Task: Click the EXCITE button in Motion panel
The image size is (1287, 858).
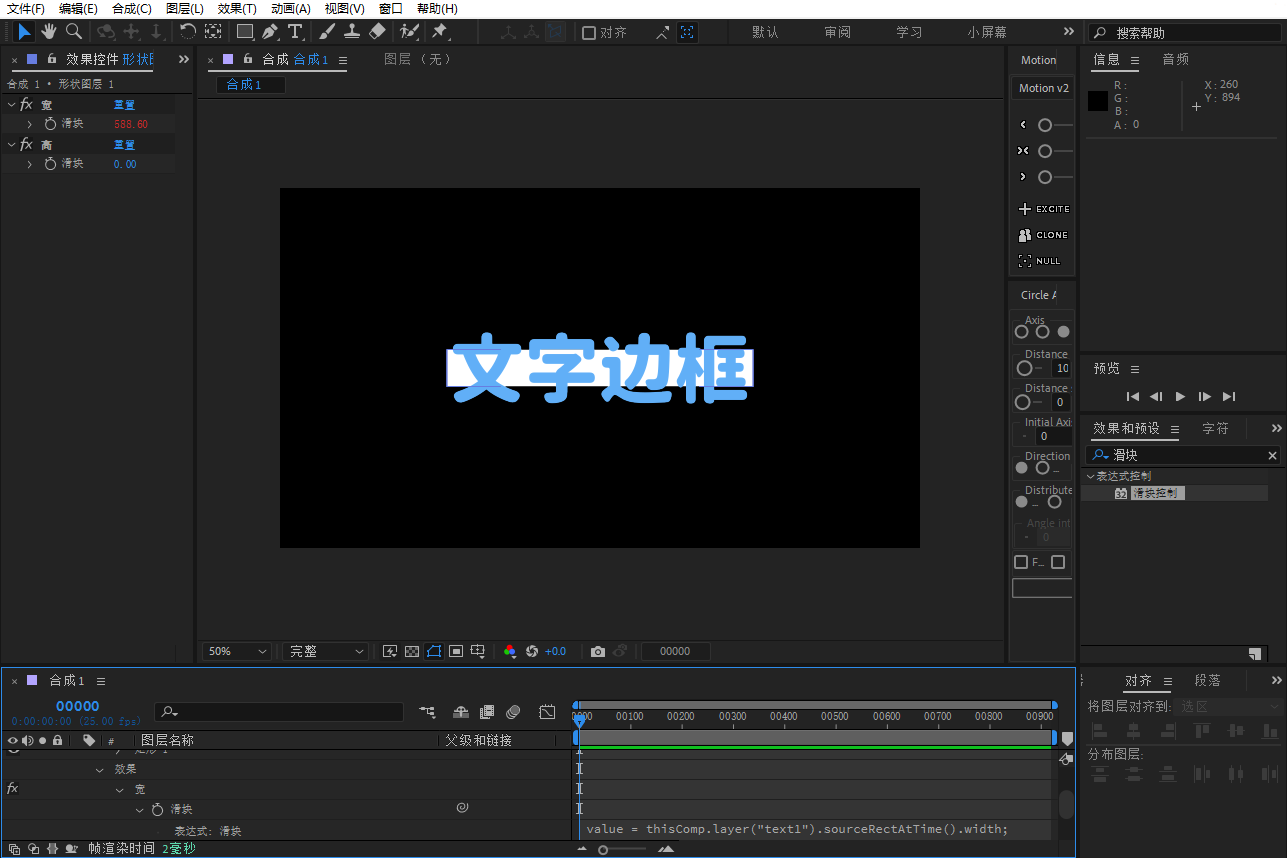Action: pos(1044,209)
